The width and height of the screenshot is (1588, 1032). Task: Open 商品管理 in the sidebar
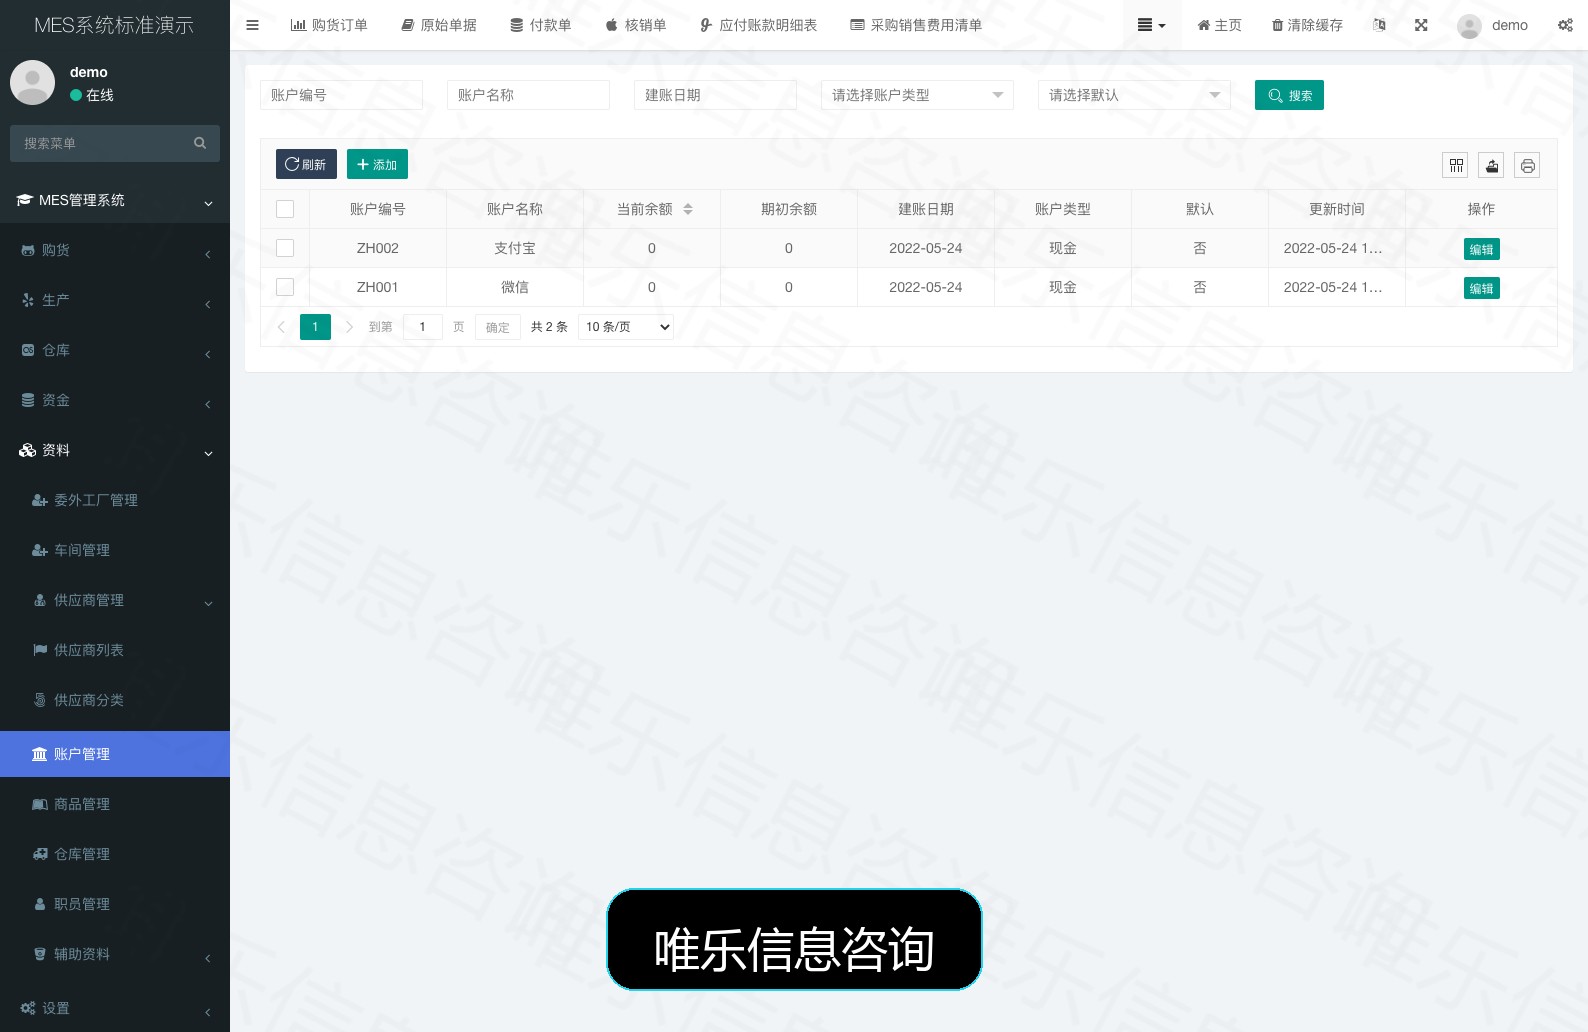[115, 804]
